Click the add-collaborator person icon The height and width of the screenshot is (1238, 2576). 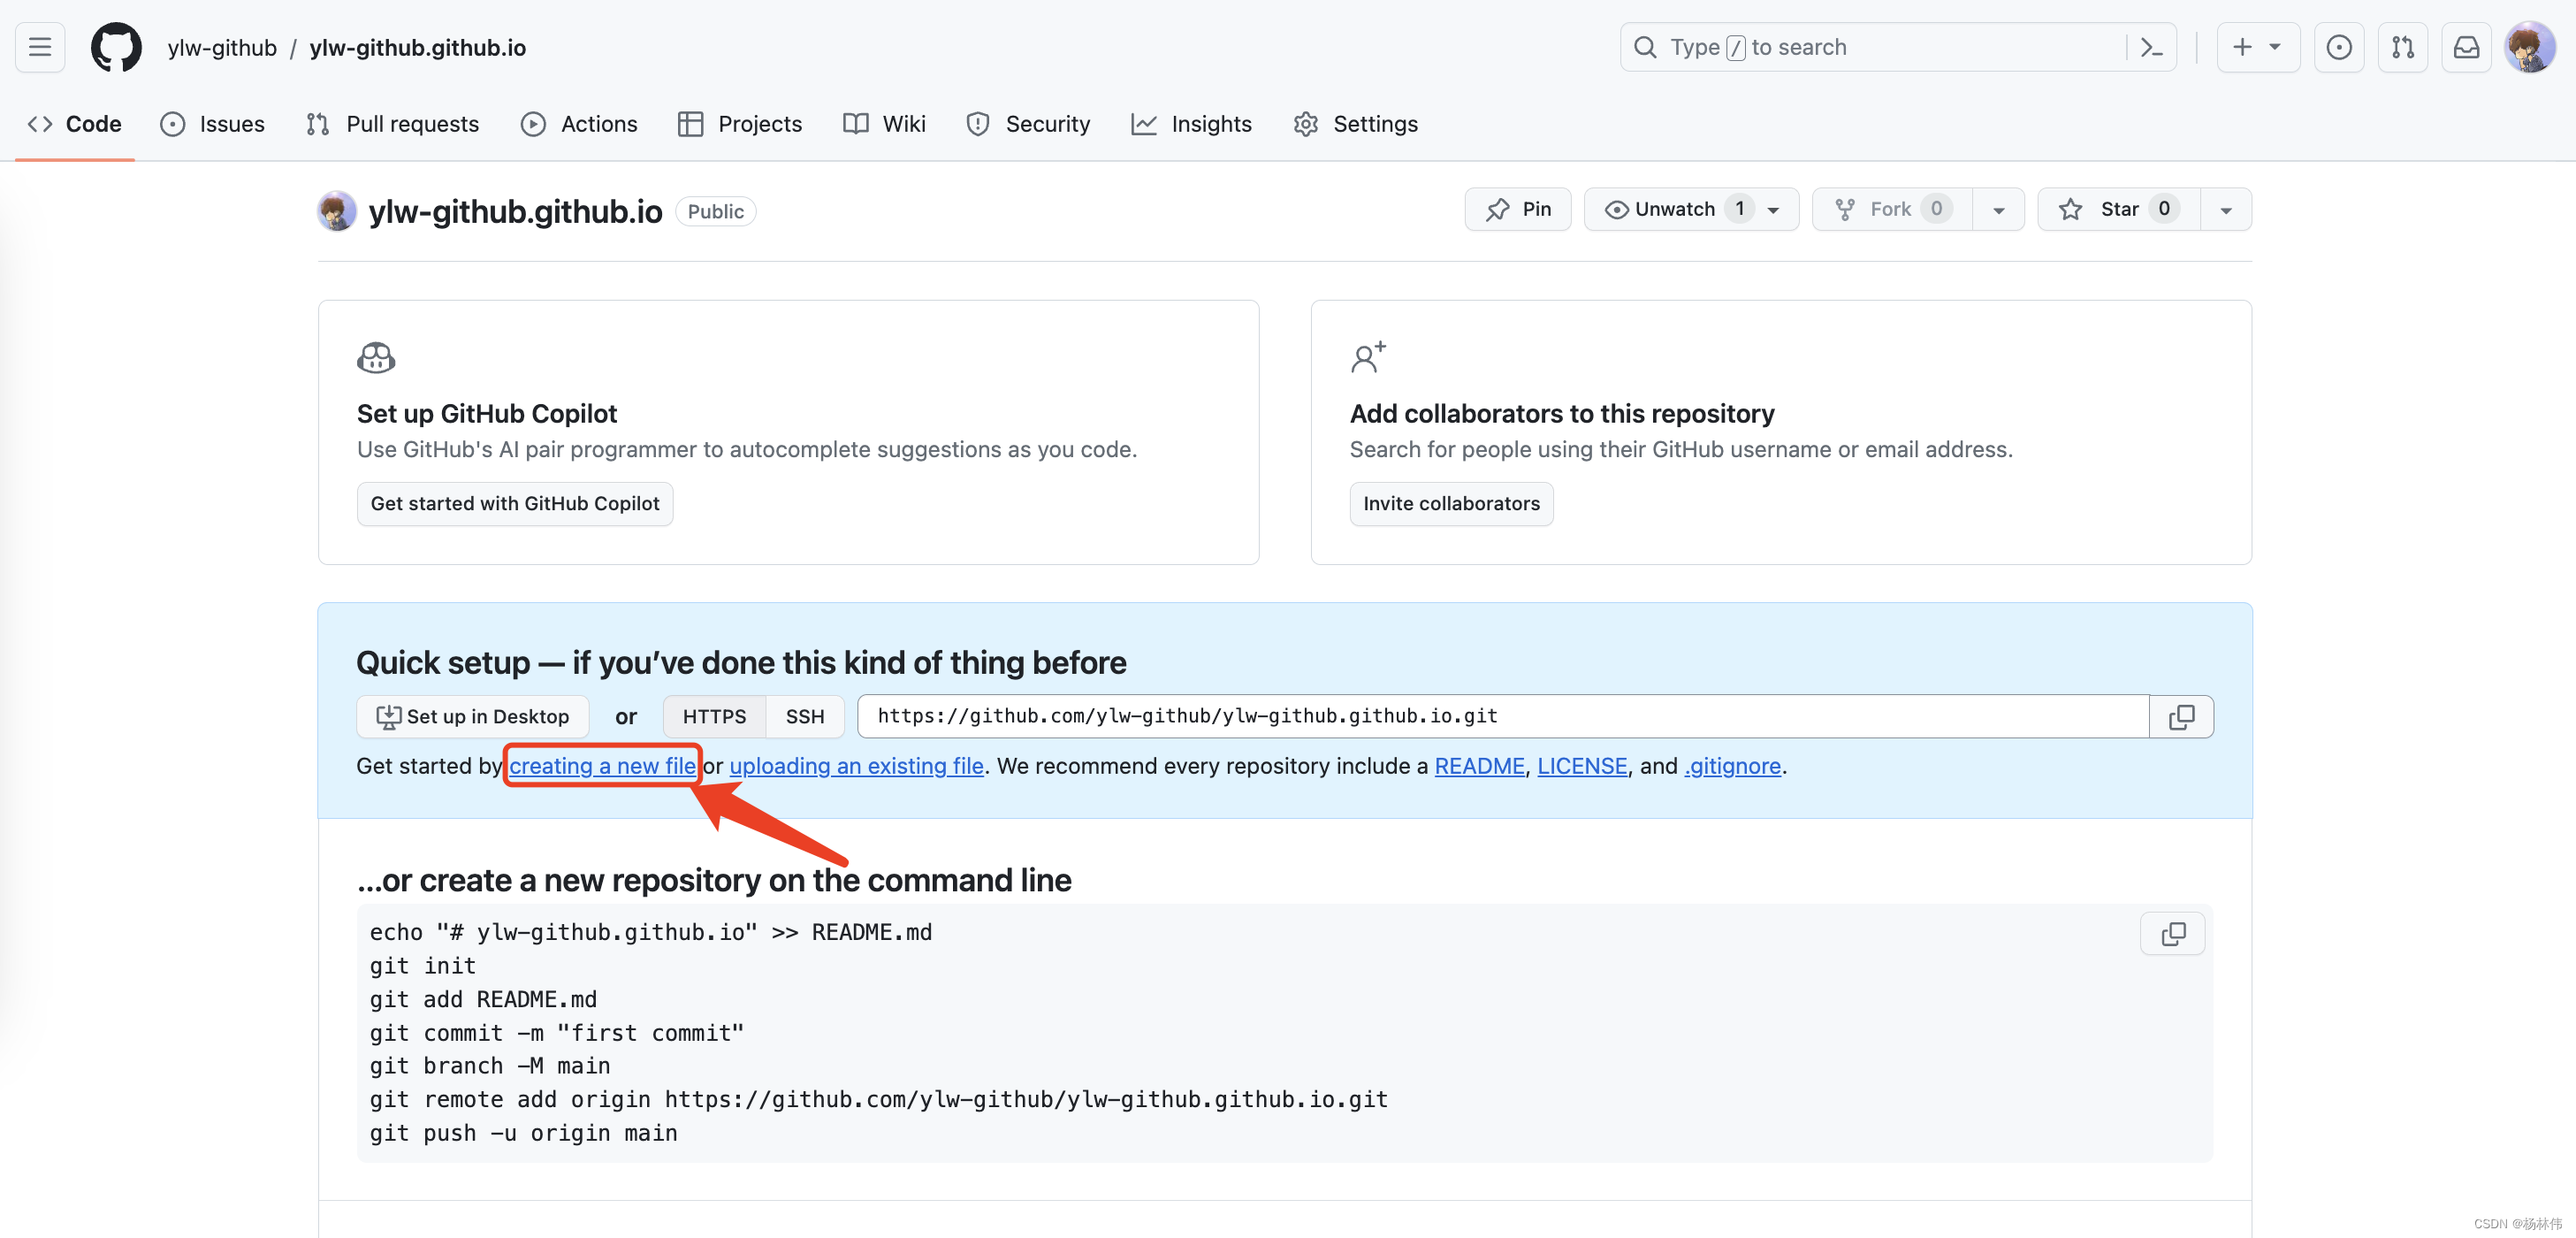tap(1368, 357)
